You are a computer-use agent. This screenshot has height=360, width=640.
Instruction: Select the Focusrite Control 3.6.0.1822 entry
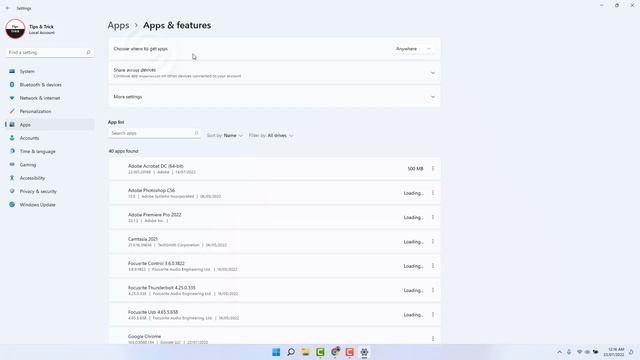tap(274, 266)
